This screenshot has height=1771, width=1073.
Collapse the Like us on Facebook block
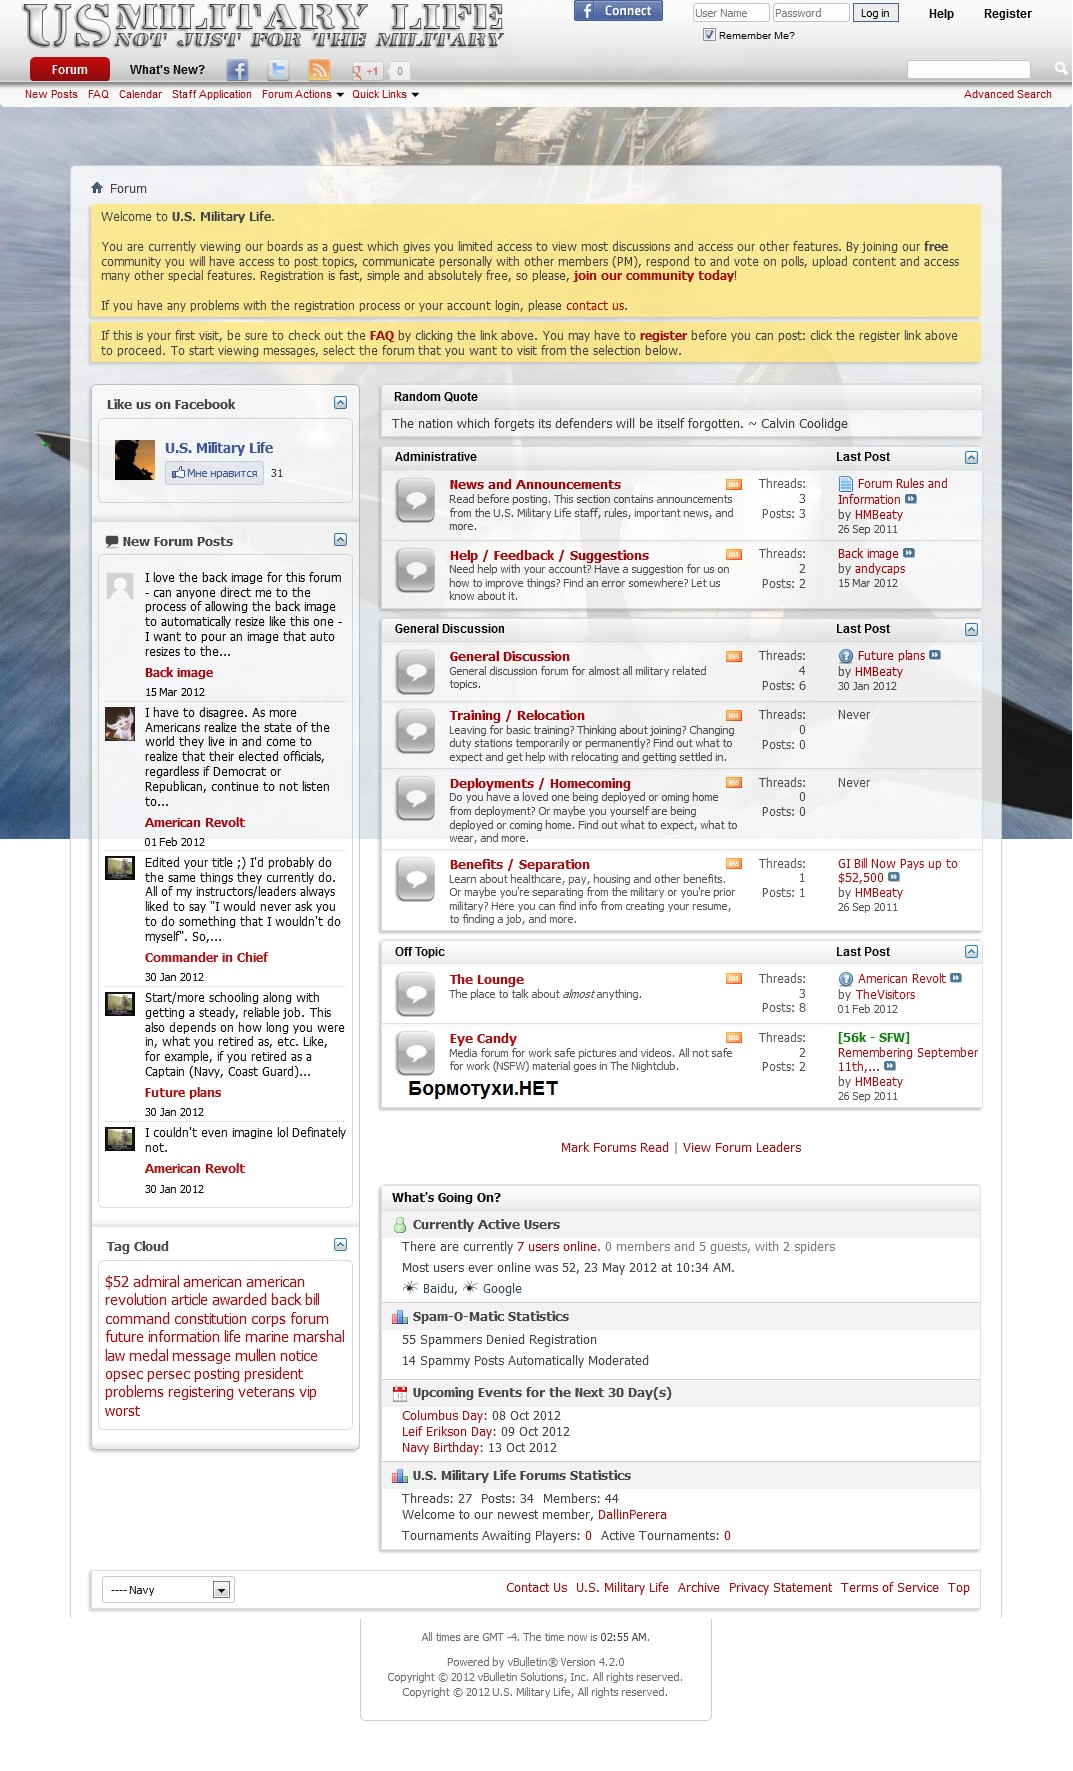click(340, 403)
